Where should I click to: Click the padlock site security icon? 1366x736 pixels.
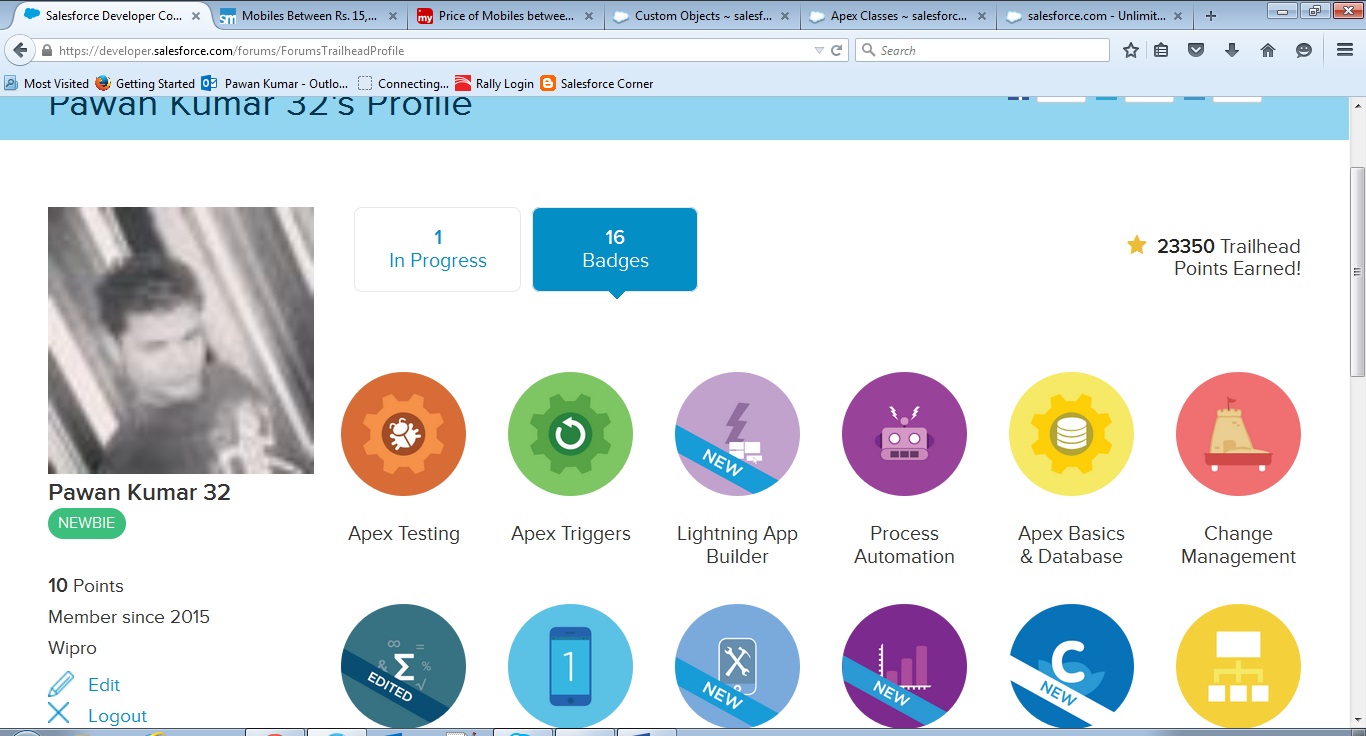[x=47, y=50]
